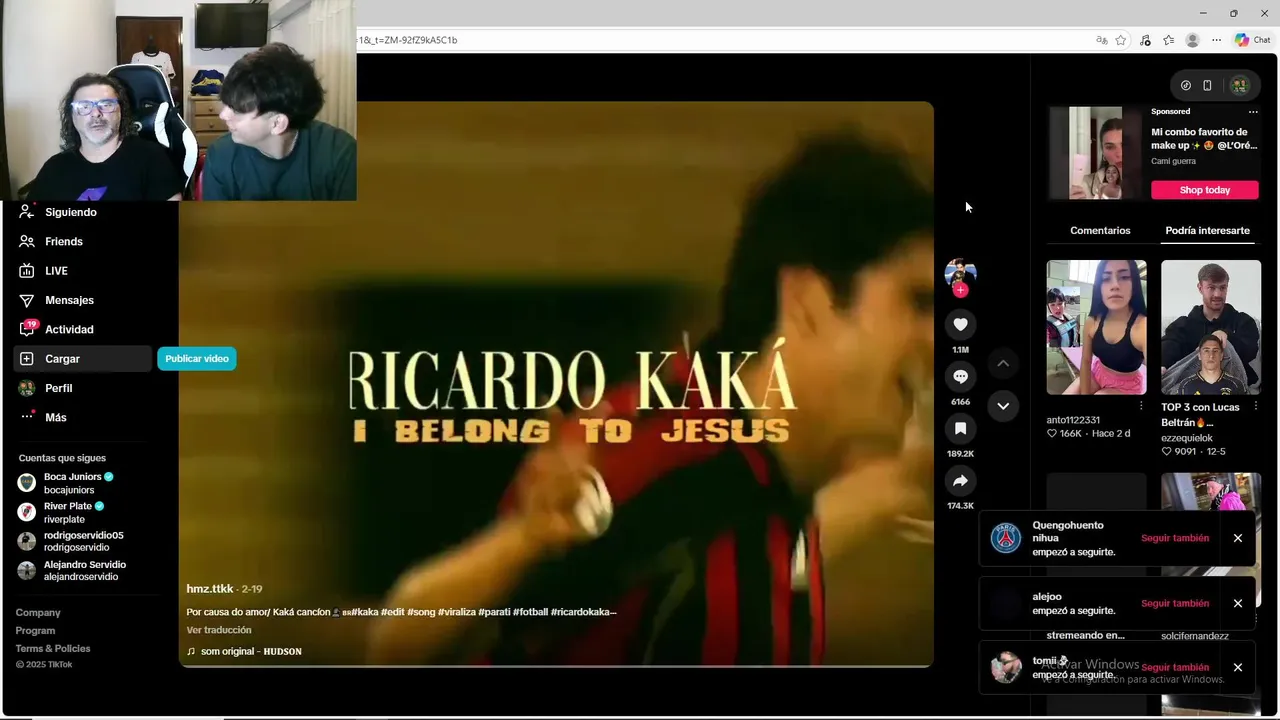Open the Cami guerra advertiser name
The height and width of the screenshot is (720, 1280).
[x=1173, y=161]
